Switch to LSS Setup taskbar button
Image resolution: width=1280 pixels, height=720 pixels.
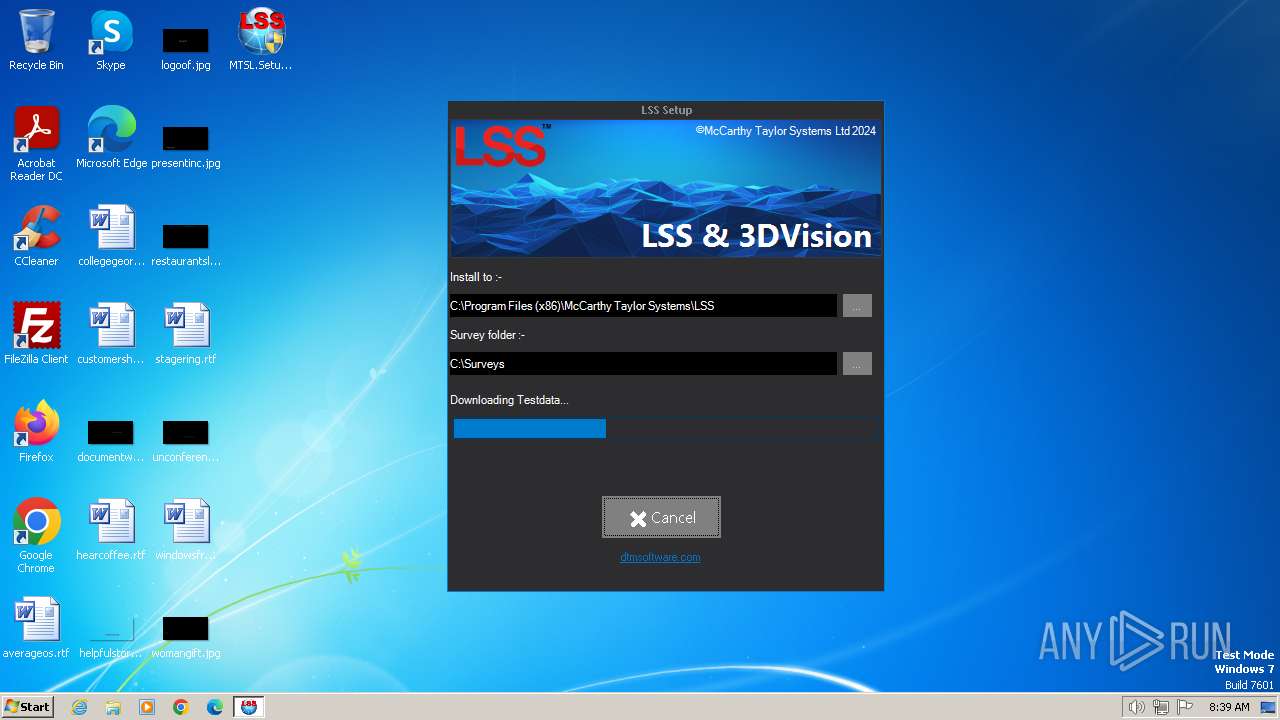pos(249,707)
